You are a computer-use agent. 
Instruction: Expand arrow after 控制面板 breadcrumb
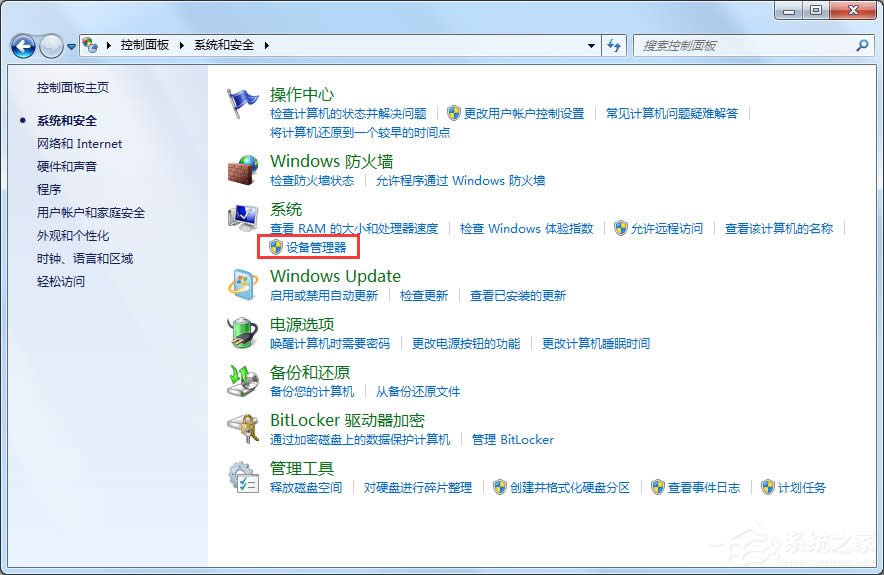point(182,45)
